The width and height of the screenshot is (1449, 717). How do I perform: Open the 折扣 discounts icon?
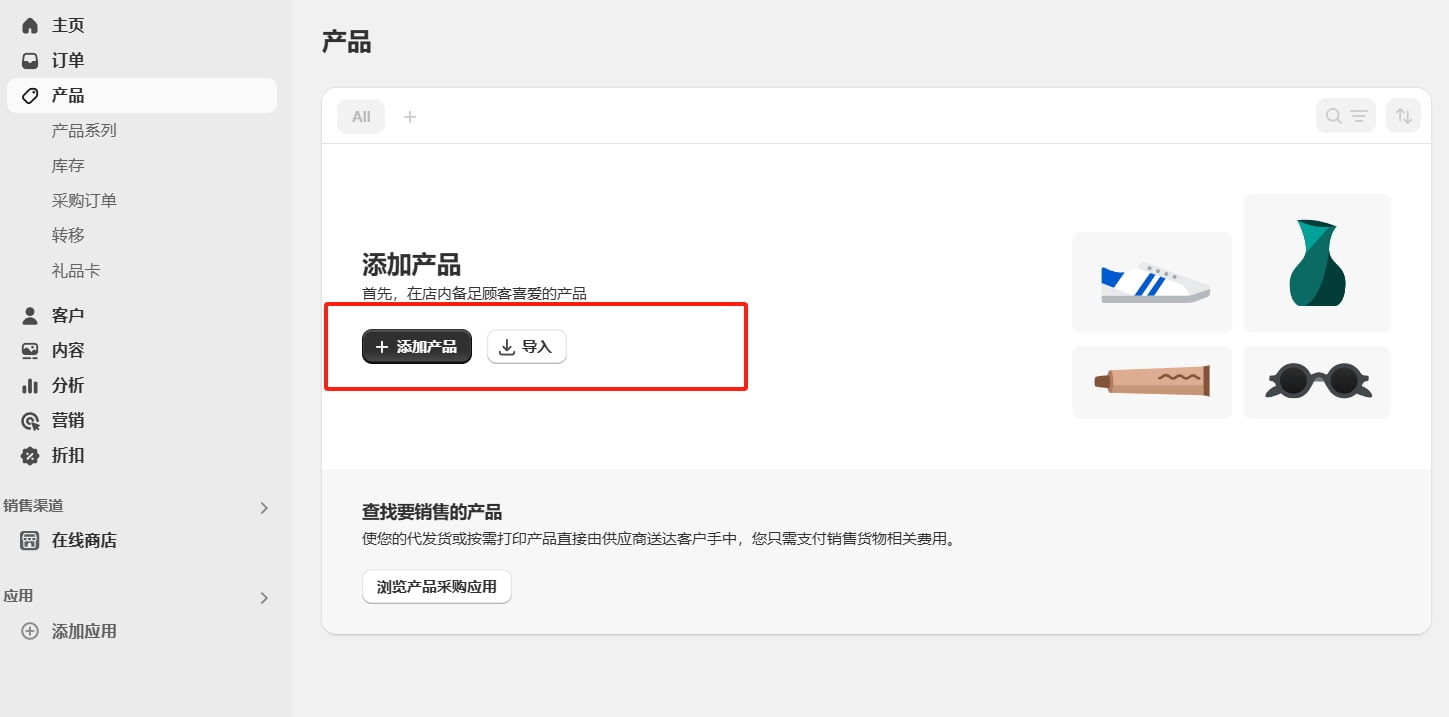click(29, 455)
